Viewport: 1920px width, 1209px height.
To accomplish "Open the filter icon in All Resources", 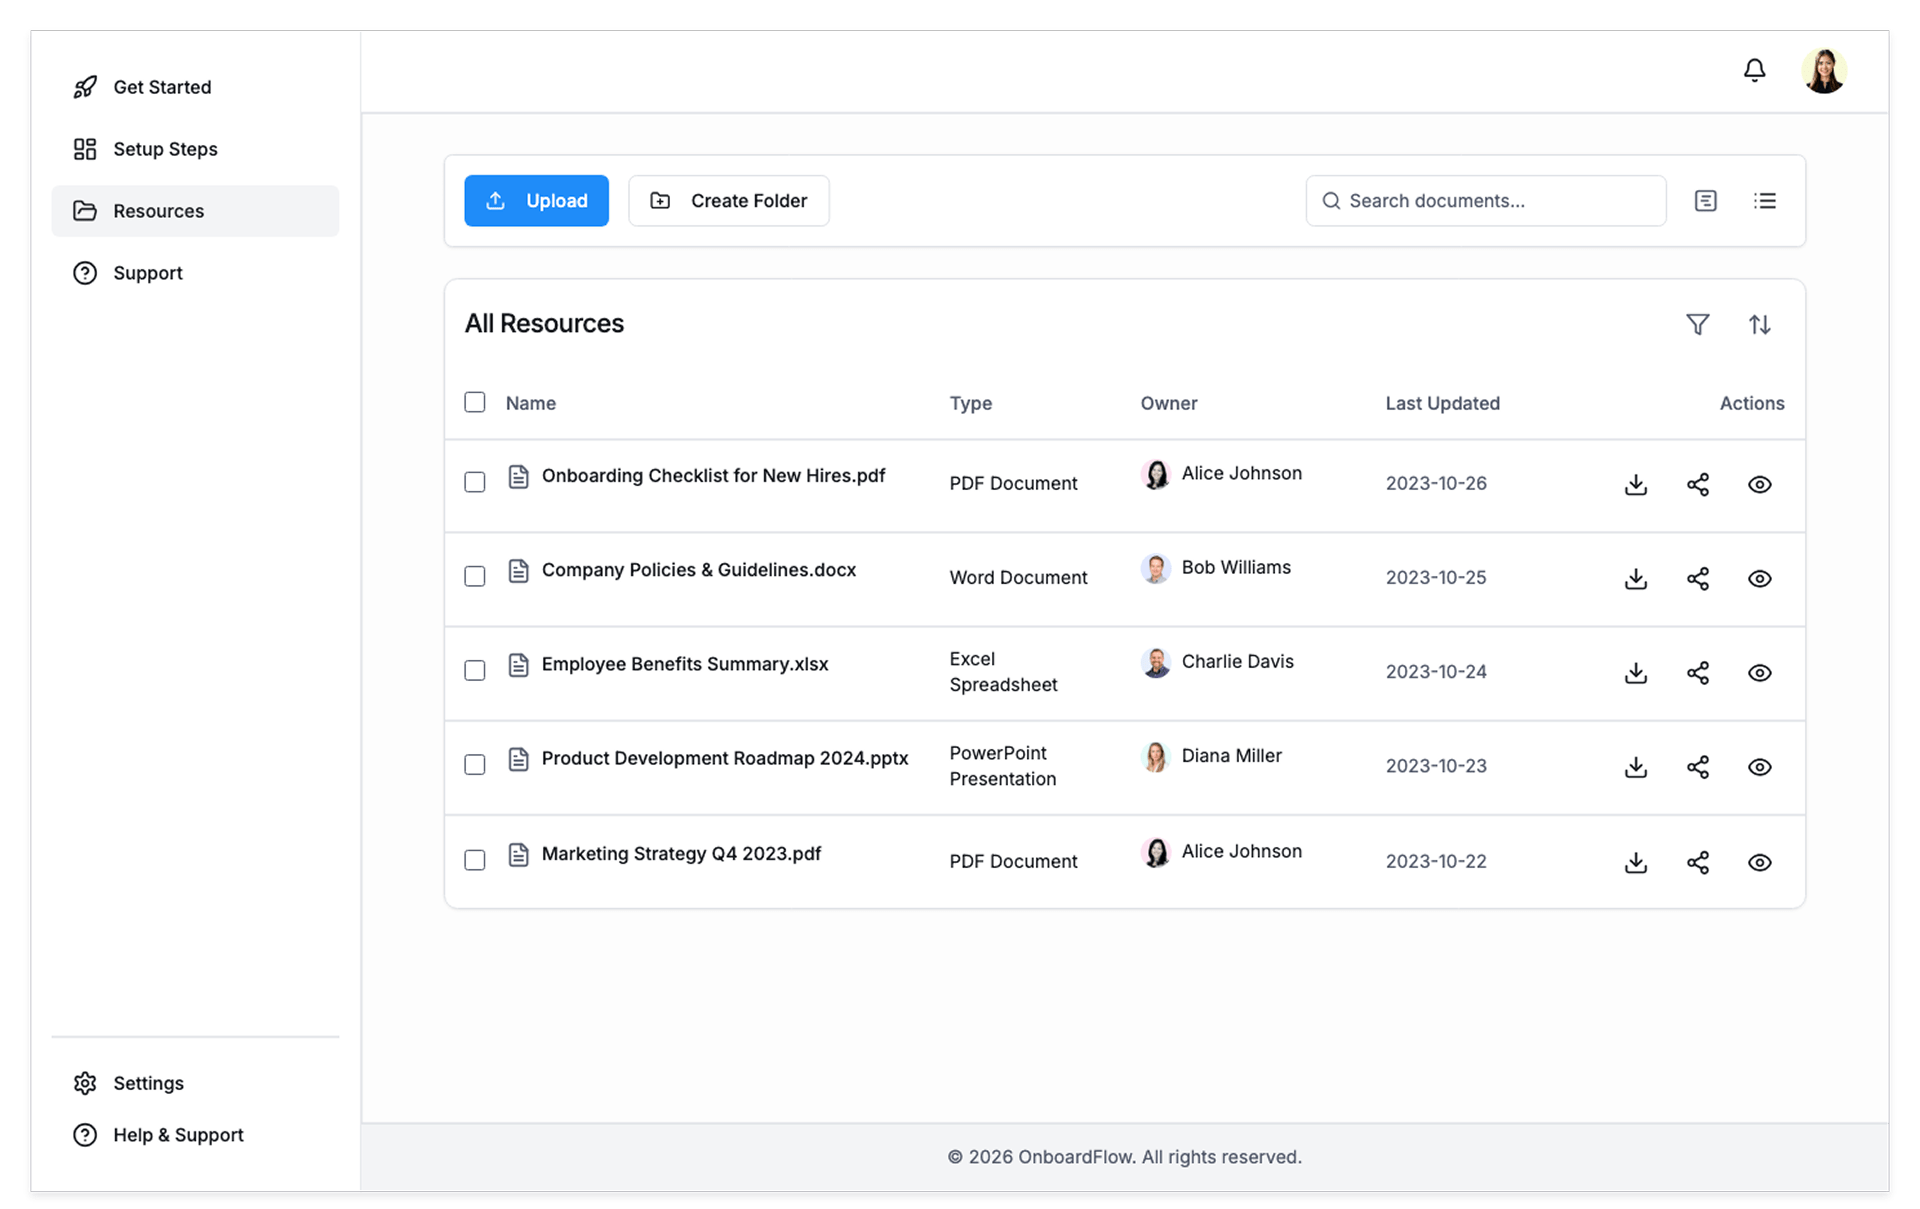I will [x=1697, y=324].
